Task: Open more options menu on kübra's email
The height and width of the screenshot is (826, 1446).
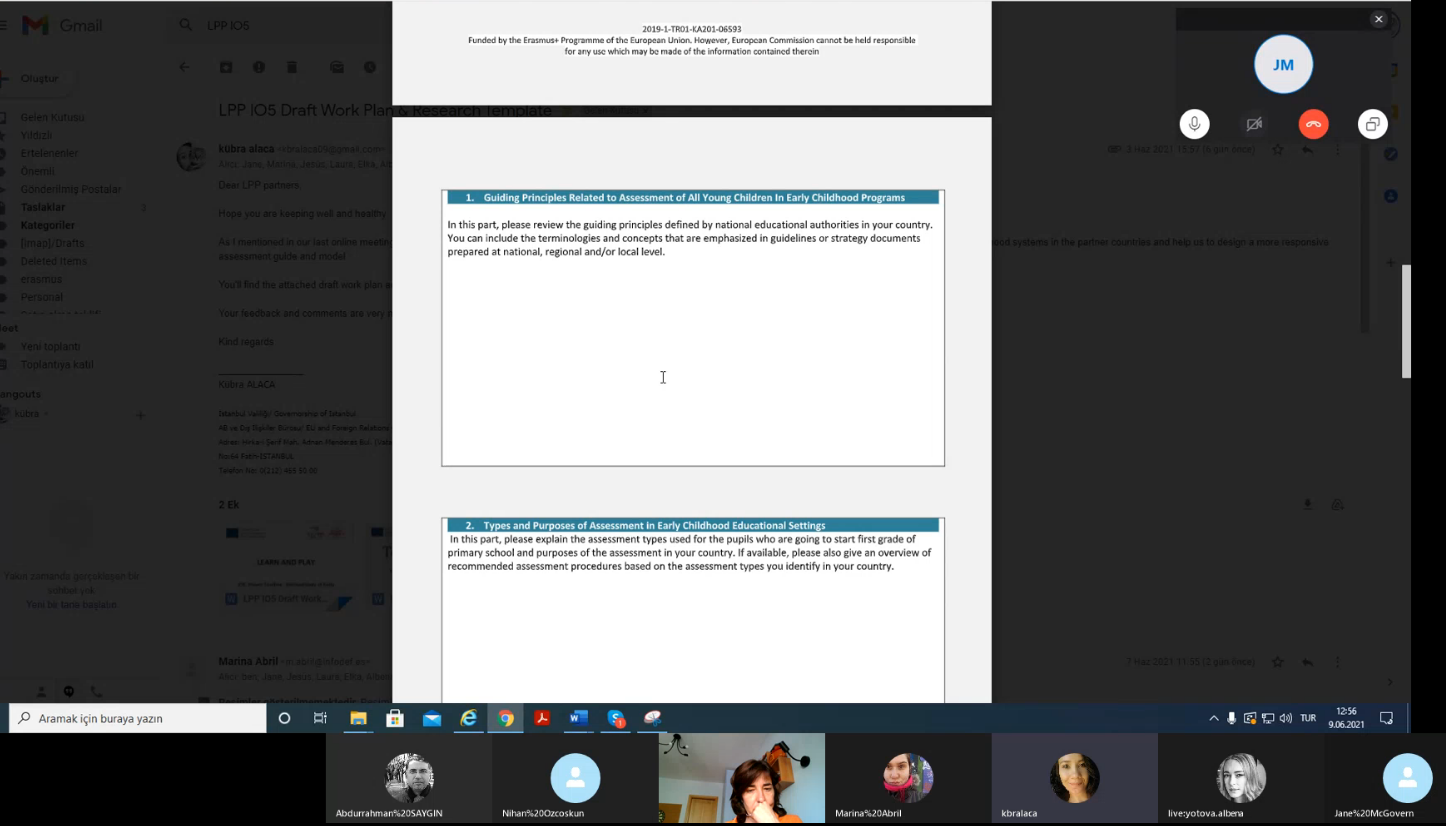Action: [1336, 150]
